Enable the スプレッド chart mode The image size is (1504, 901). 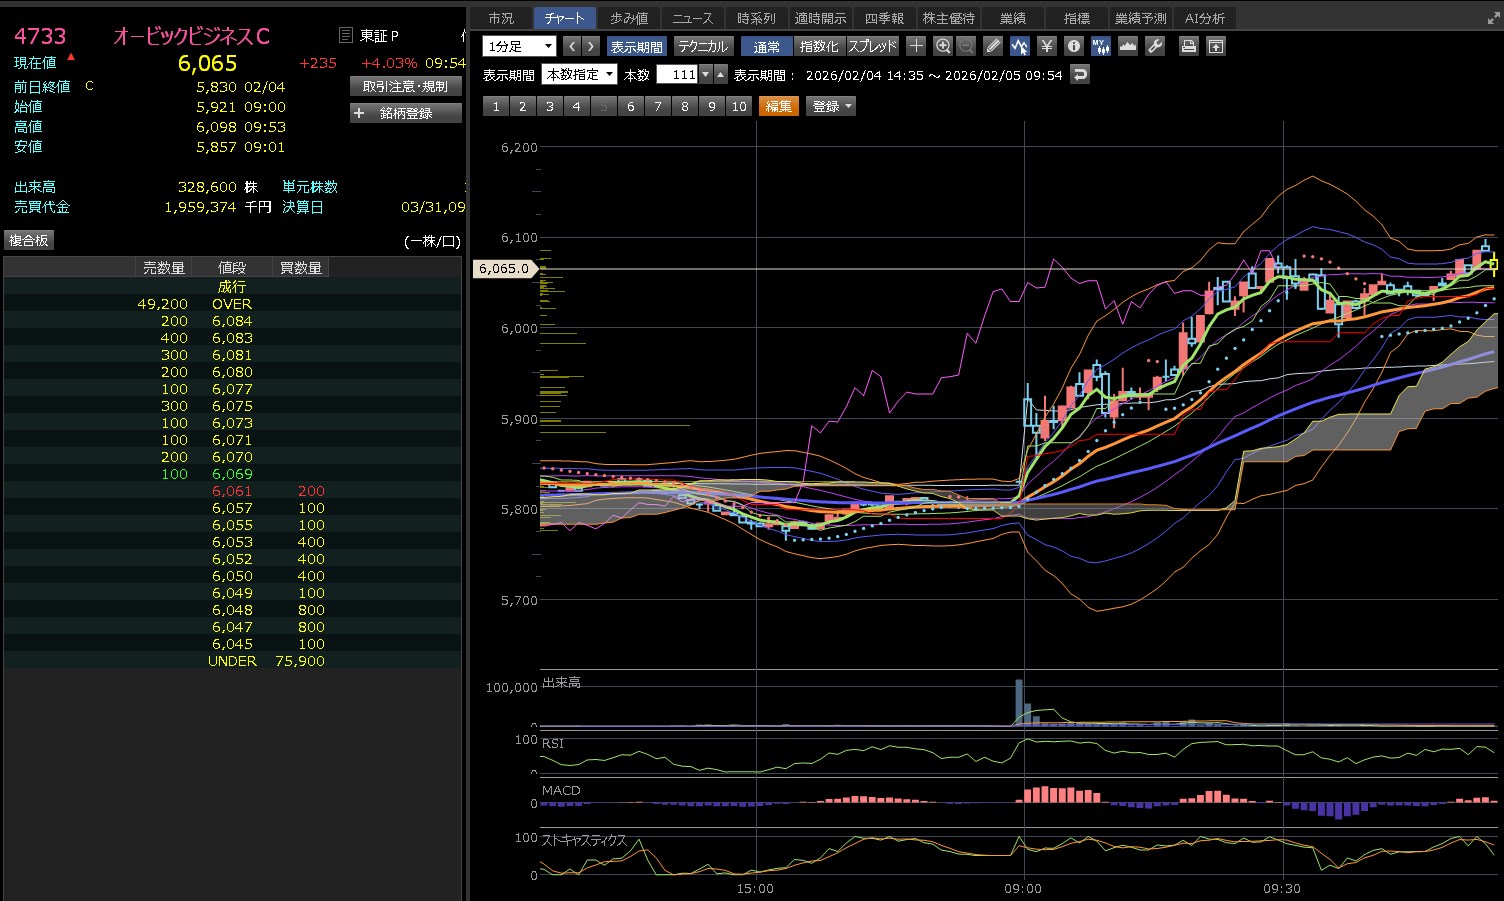(872, 47)
